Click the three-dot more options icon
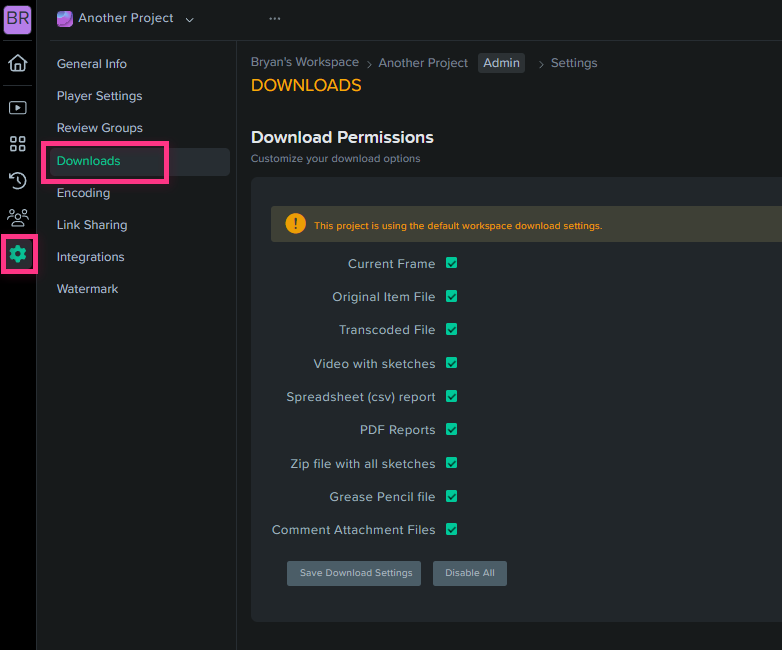782x650 pixels. coord(274,18)
